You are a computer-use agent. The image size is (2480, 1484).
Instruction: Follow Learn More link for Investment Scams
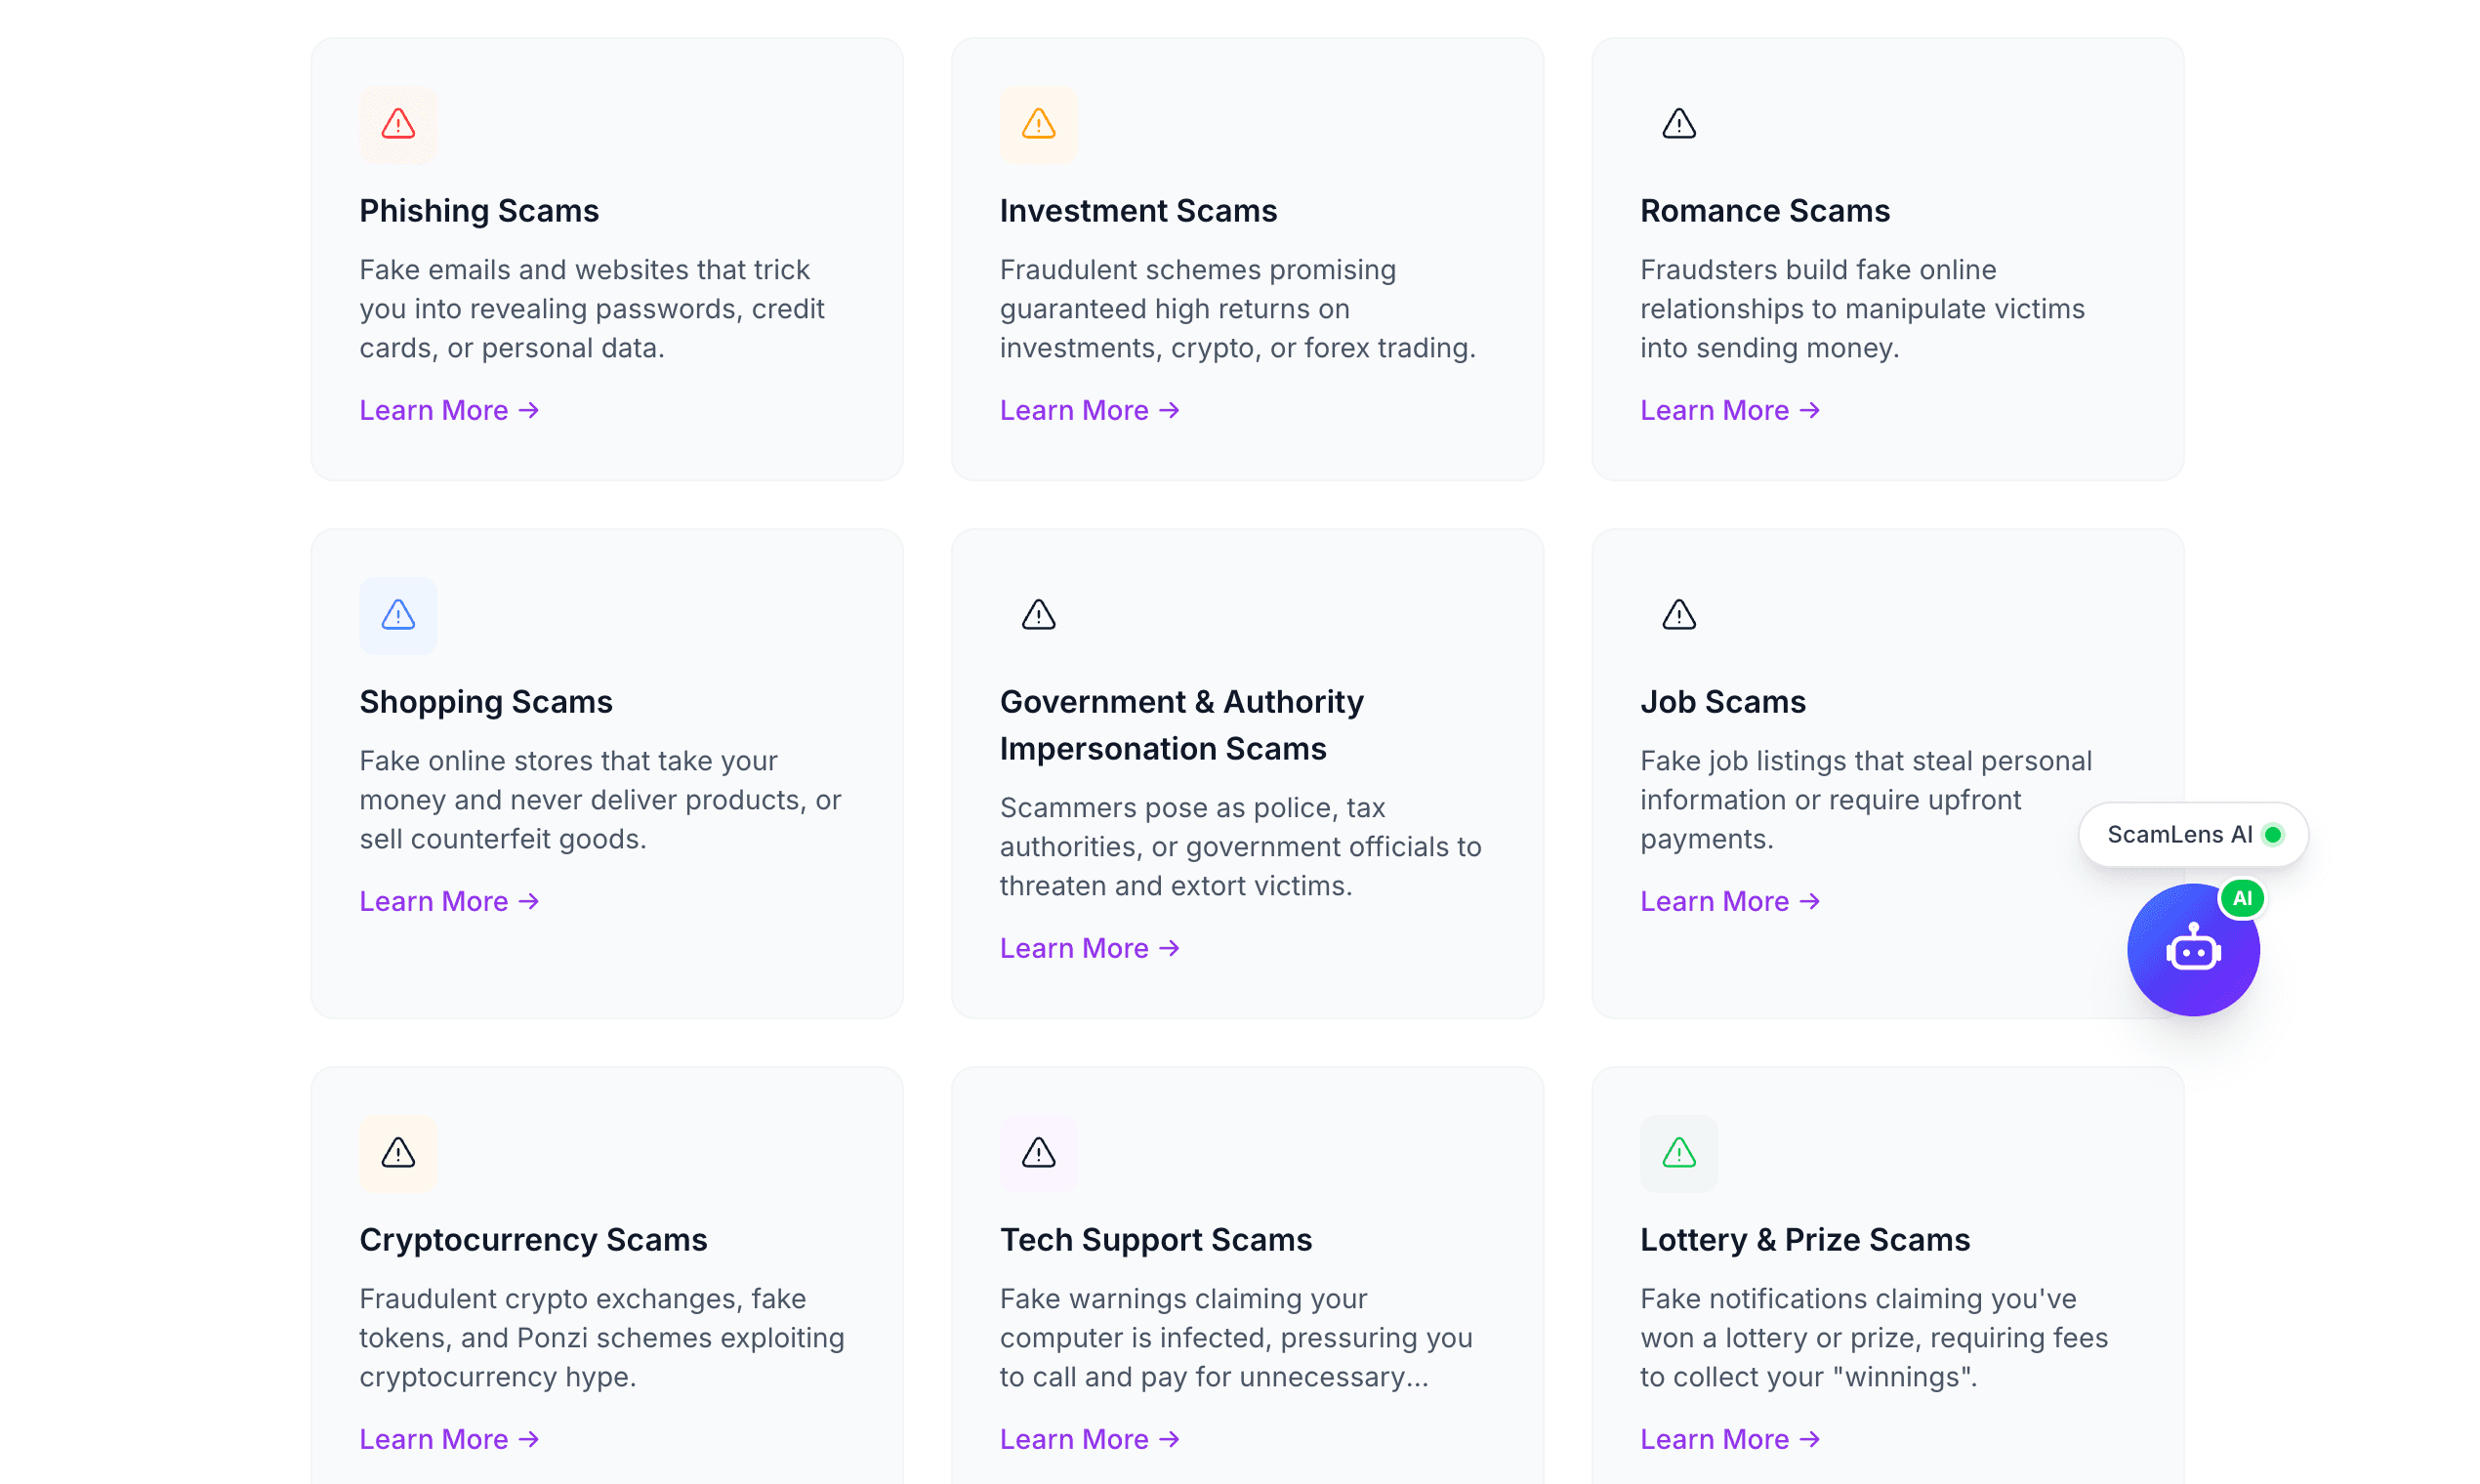[1089, 410]
